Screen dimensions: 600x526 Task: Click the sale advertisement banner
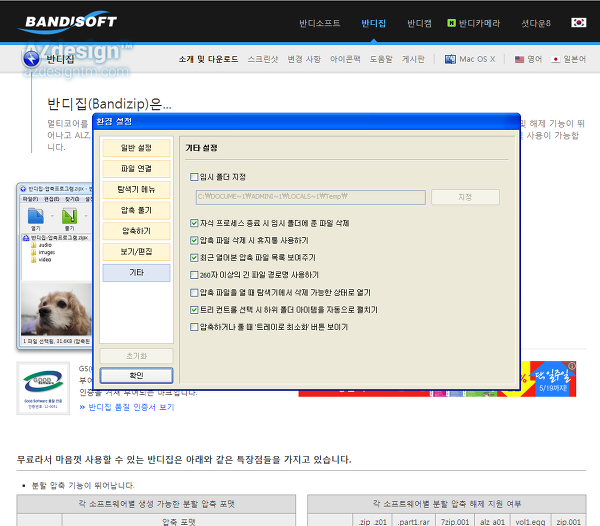tap(547, 379)
